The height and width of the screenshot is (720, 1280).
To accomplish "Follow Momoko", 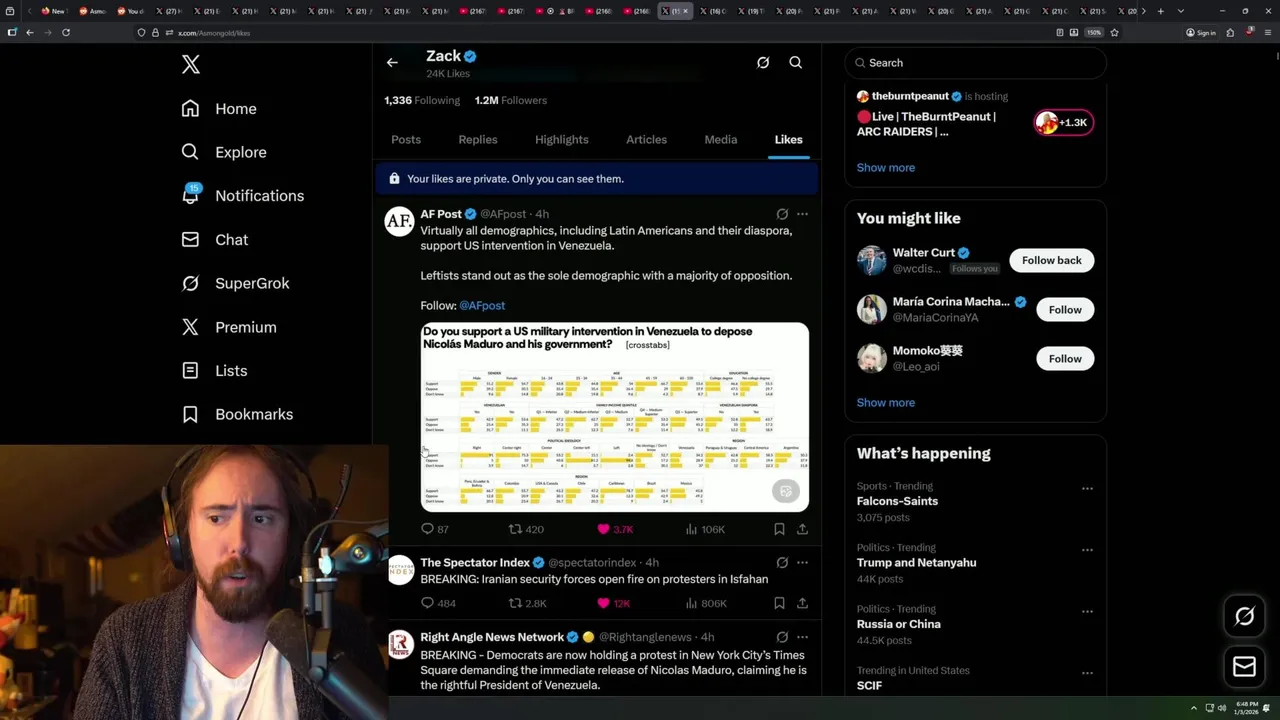I will pos(1065,359).
